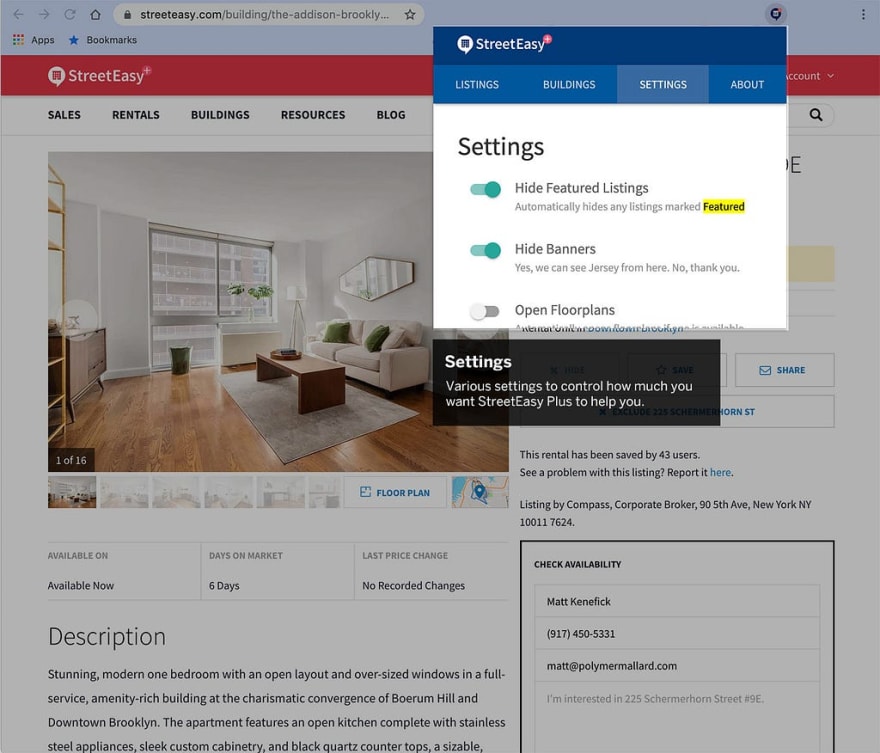880x753 pixels.
Task: Toggle off Hide Featured Listings
Action: point(485,190)
